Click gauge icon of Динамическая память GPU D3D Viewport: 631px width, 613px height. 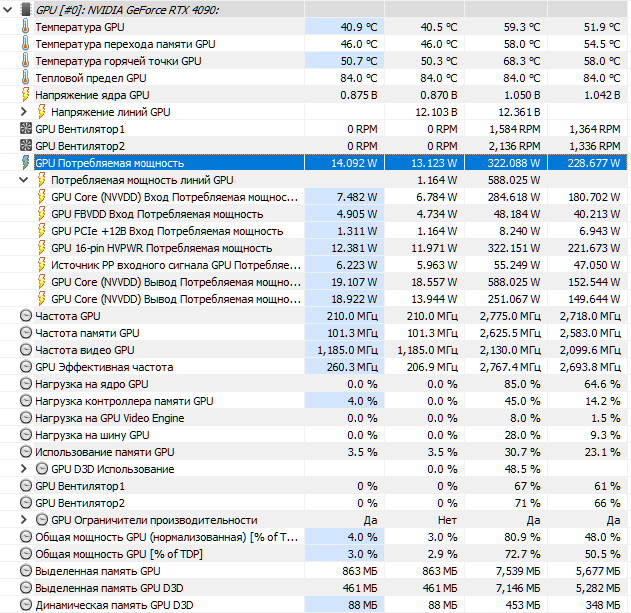[x=26, y=605]
